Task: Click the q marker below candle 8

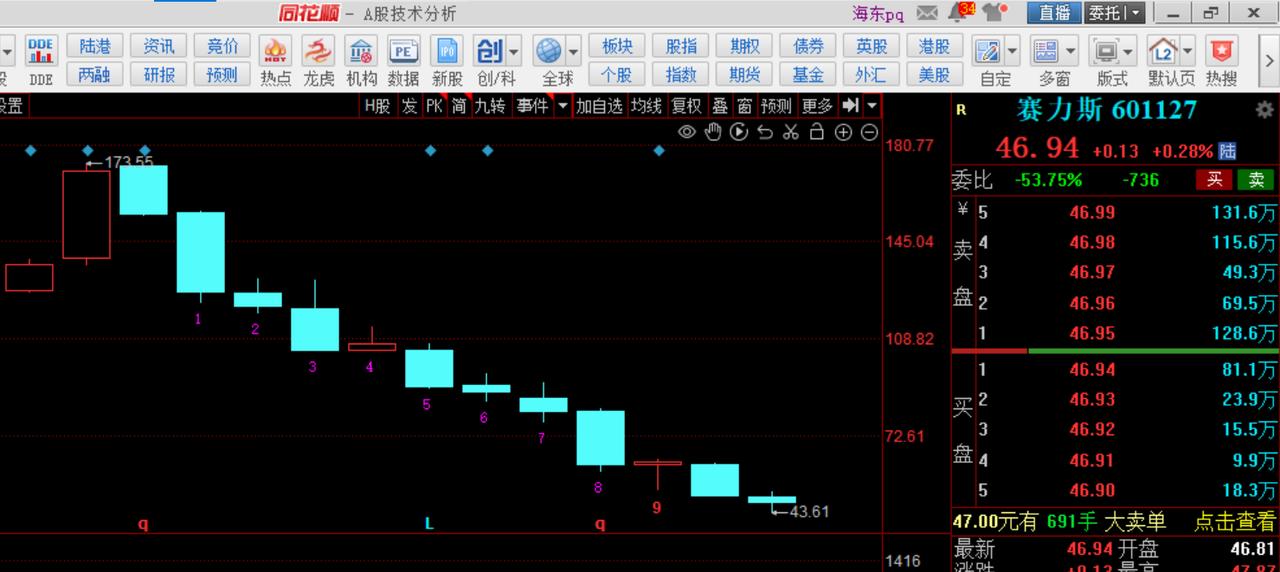Action: tap(600, 524)
